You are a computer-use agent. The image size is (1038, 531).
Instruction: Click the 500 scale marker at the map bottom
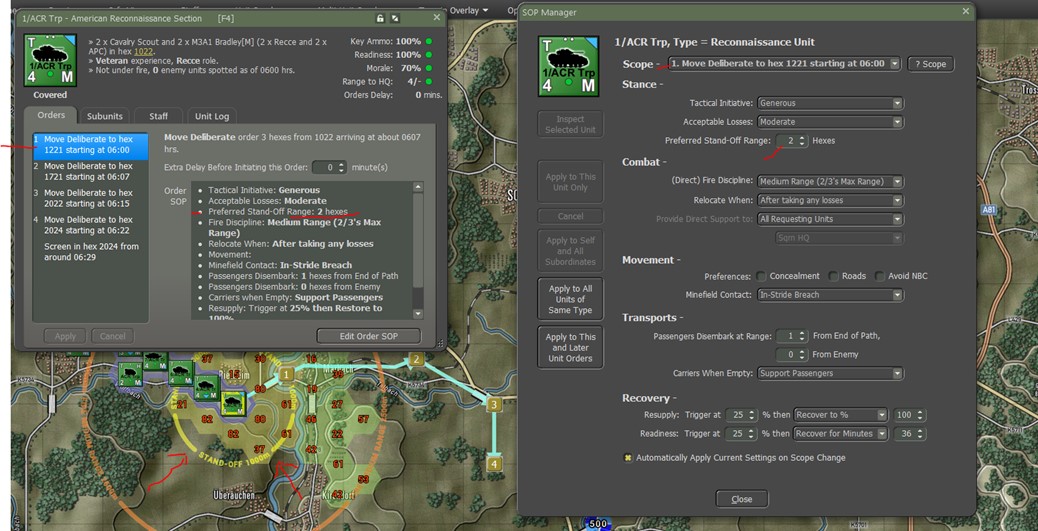[x=598, y=524]
